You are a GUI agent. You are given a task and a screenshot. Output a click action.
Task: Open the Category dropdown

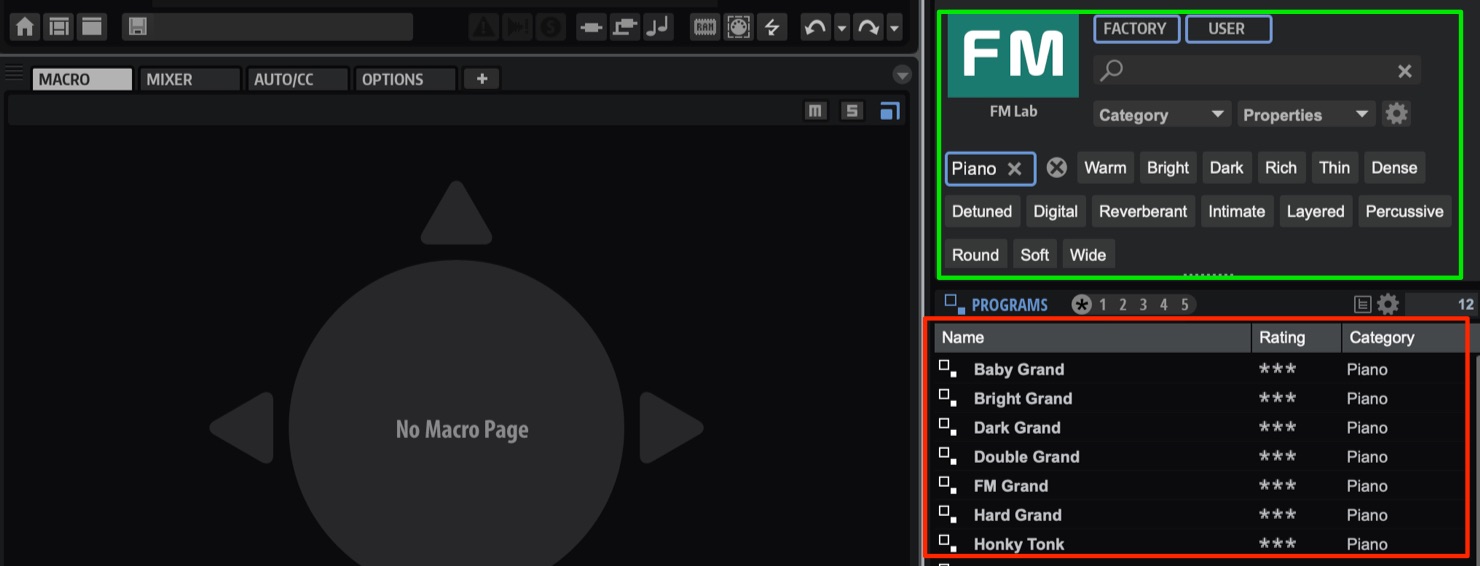point(1161,115)
